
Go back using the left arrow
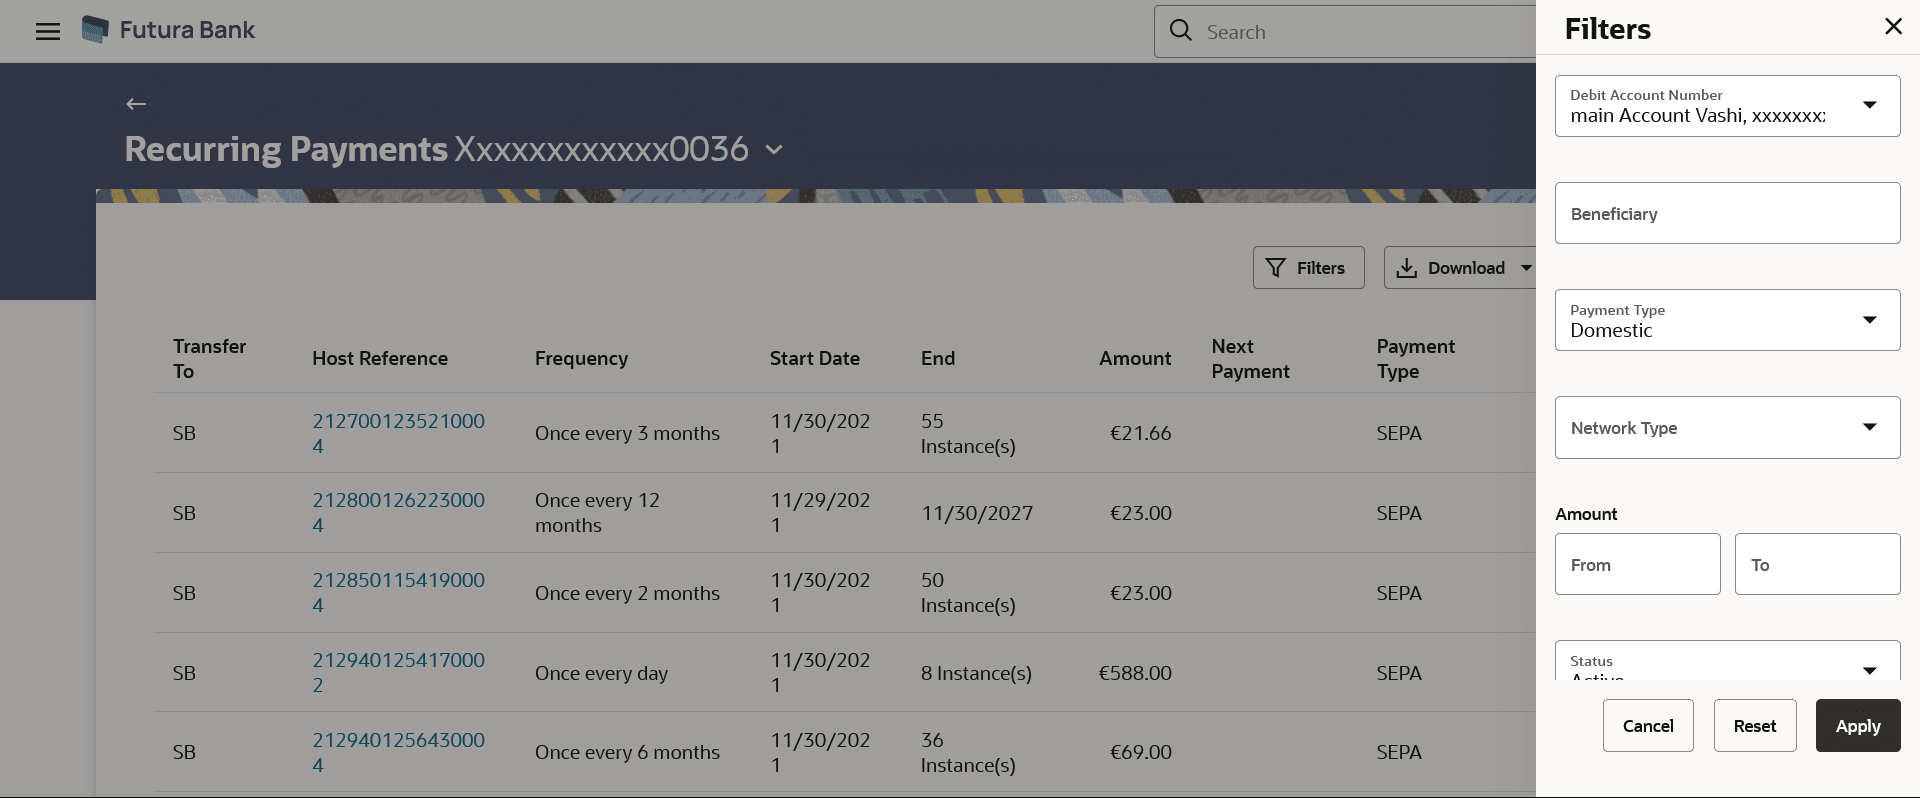click(136, 104)
